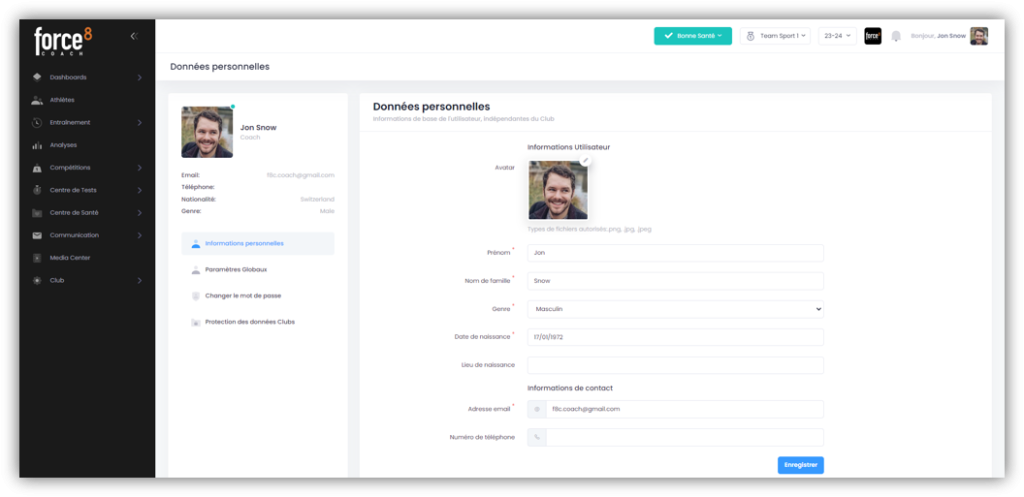Open the Bonne Santé dropdown
This screenshot has width=1024, height=497.
point(693,36)
